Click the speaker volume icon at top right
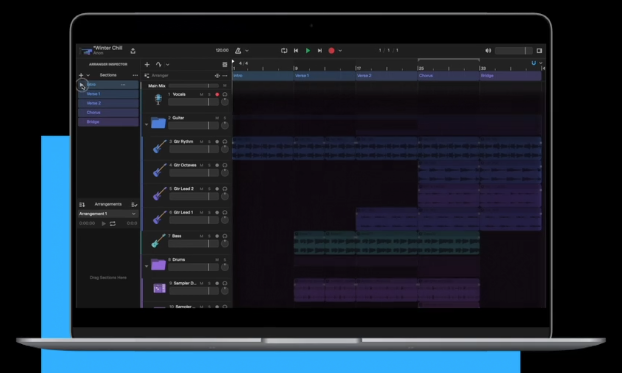This screenshot has width=622, height=373. coord(488,51)
